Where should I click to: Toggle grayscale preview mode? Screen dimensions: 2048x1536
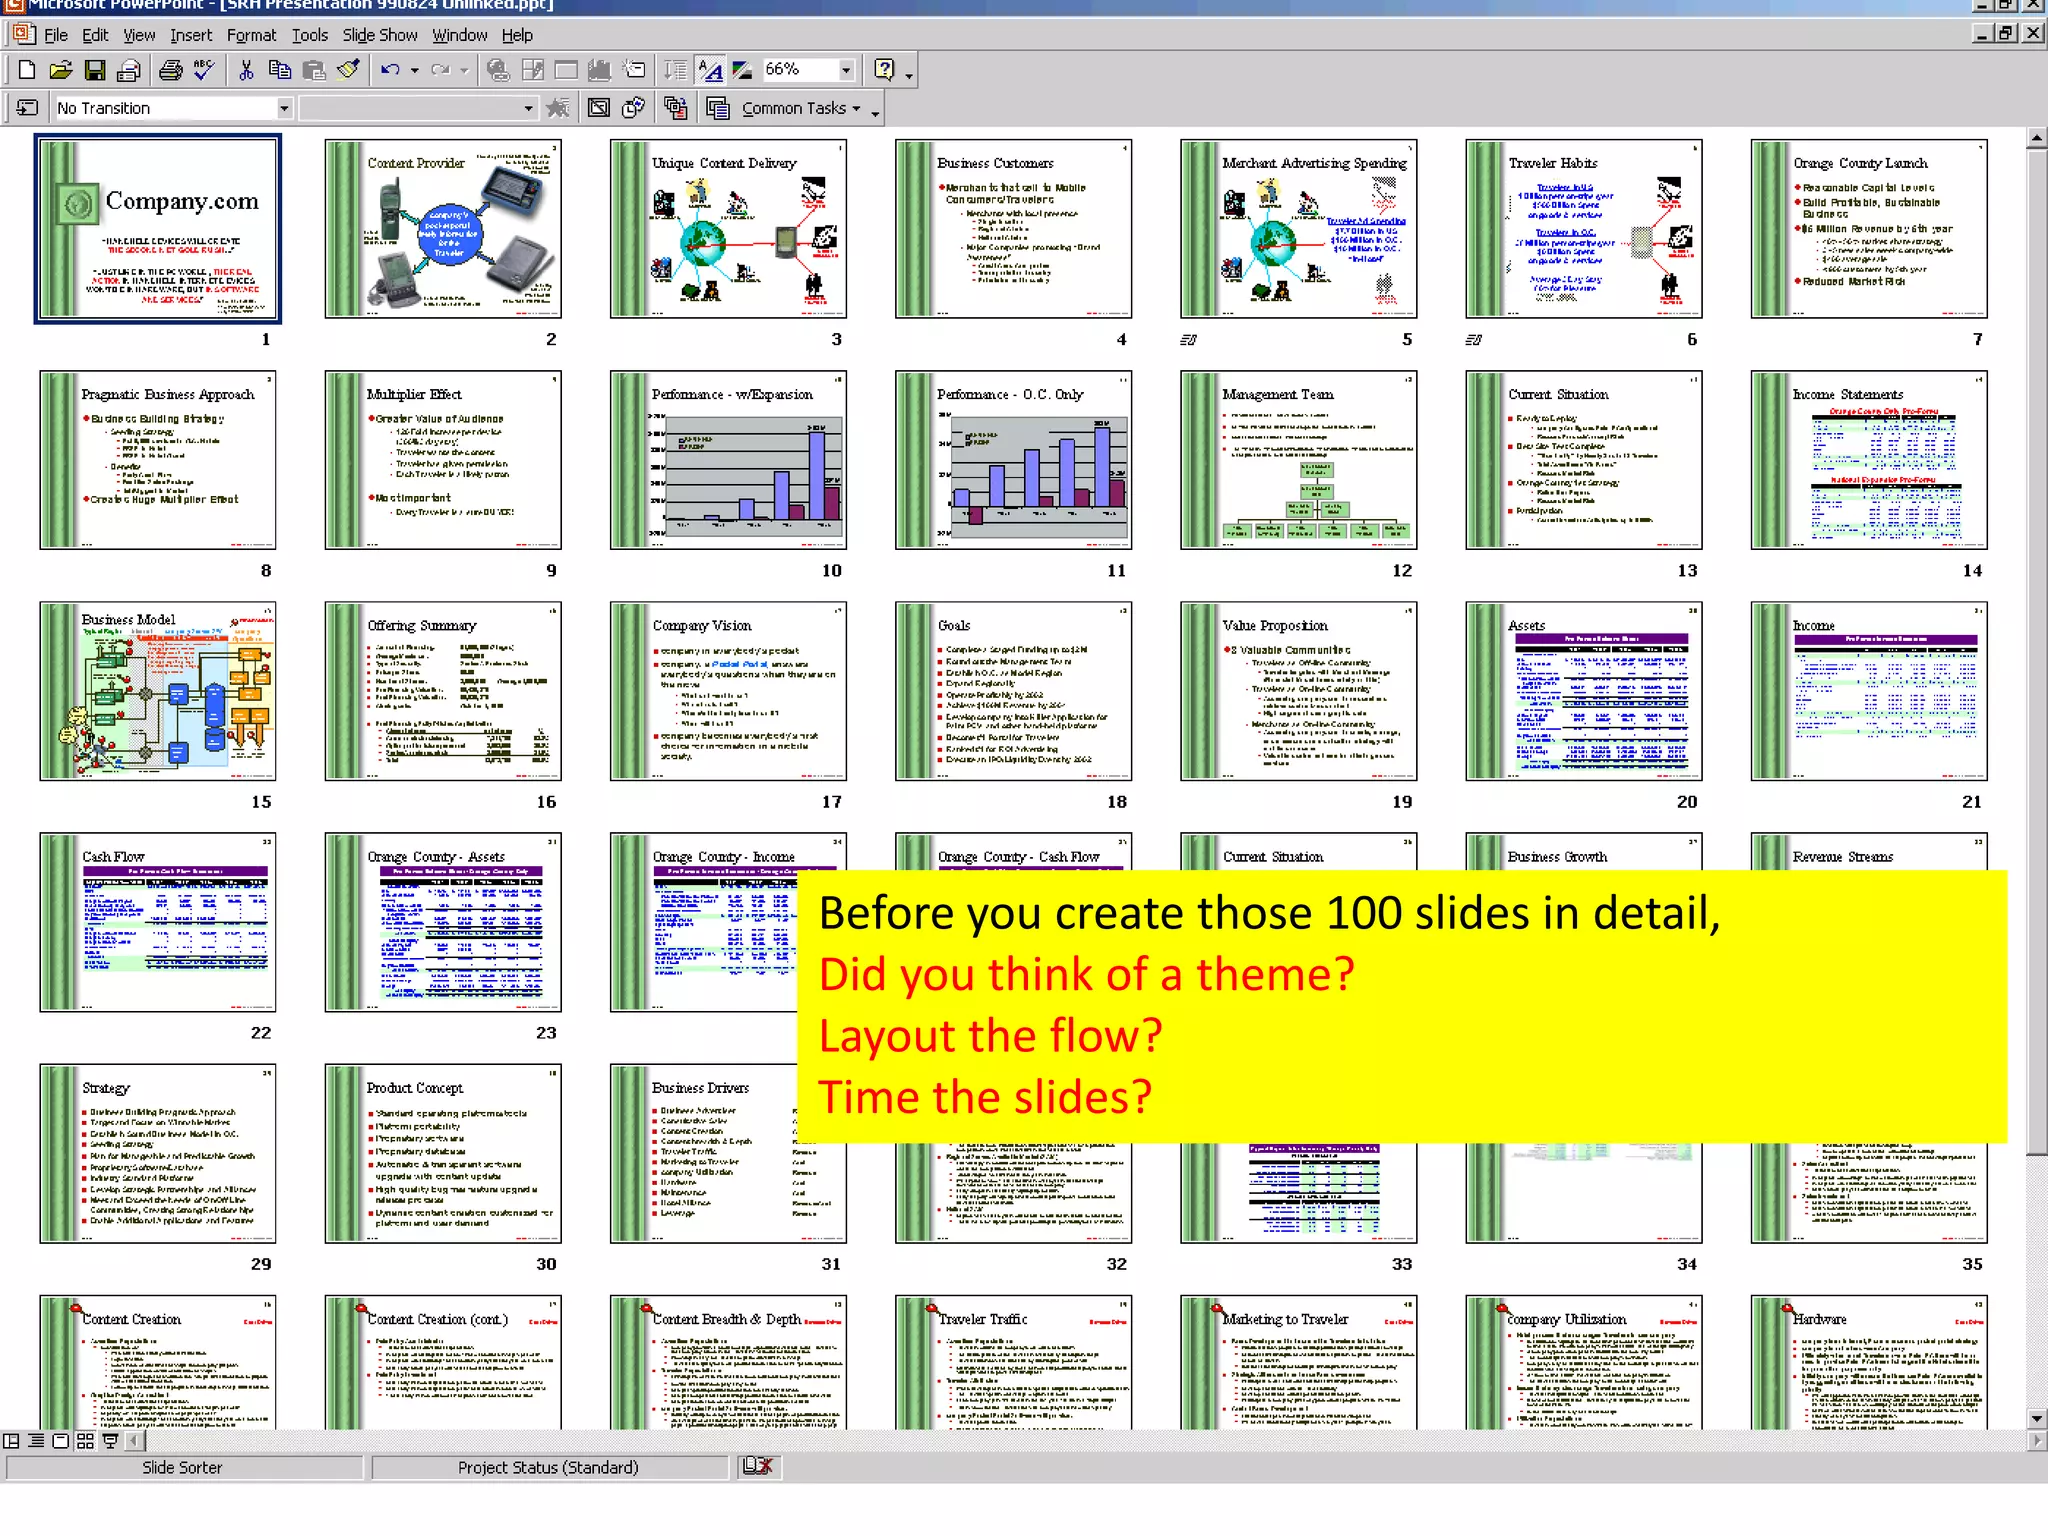(742, 70)
